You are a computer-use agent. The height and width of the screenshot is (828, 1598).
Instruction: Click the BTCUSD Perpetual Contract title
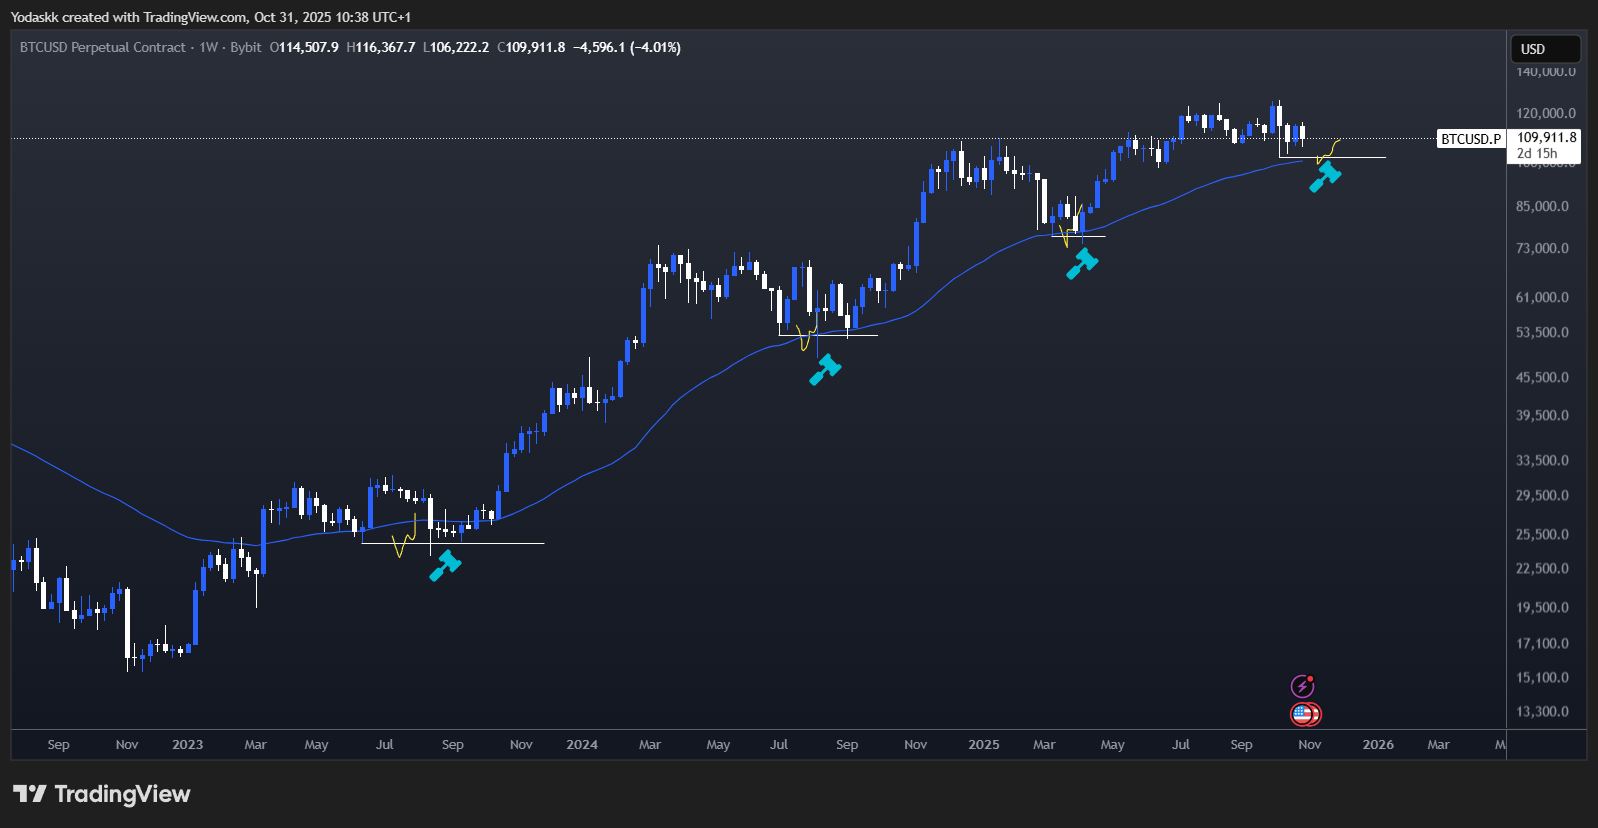click(103, 47)
